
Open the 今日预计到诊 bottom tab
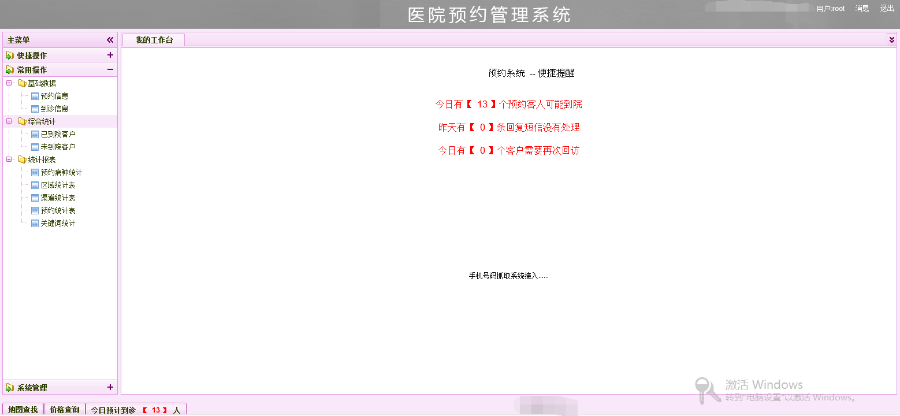pos(136,410)
